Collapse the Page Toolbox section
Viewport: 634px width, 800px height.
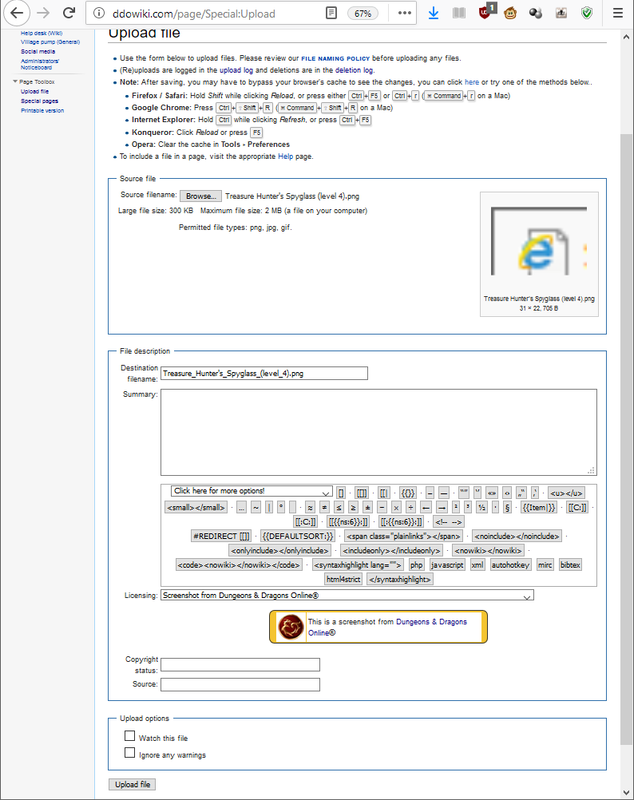coord(34,82)
